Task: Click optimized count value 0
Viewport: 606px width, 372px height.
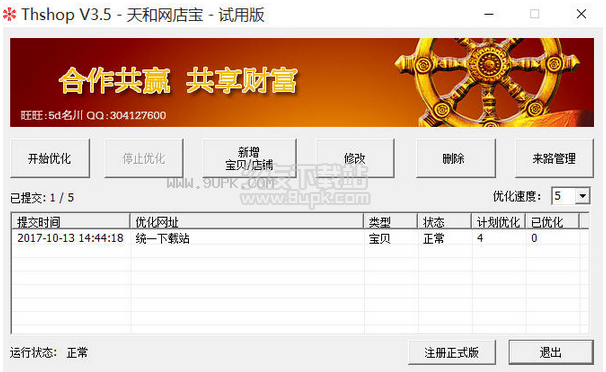Action: (x=534, y=238)
